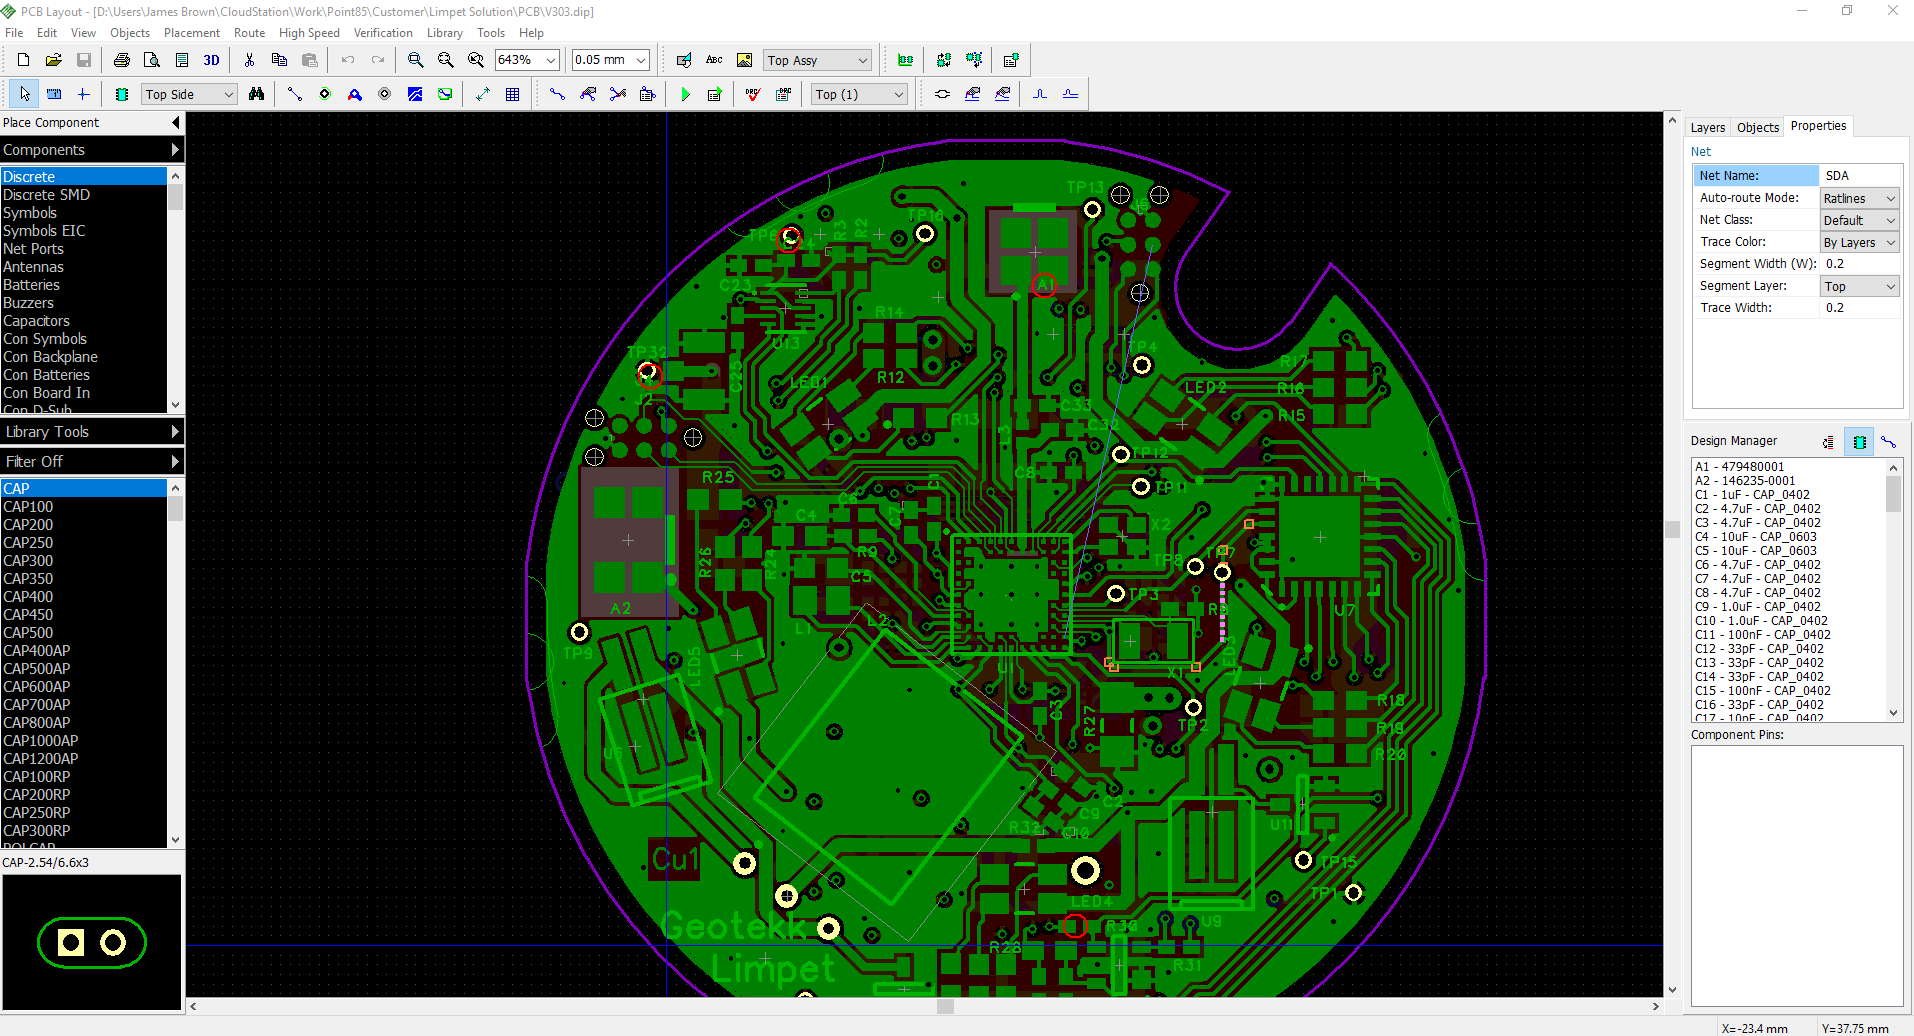This screenshot has width=1914, height=1036.
Task: Click the binoculars find icon
Action: tap(257, 94)
